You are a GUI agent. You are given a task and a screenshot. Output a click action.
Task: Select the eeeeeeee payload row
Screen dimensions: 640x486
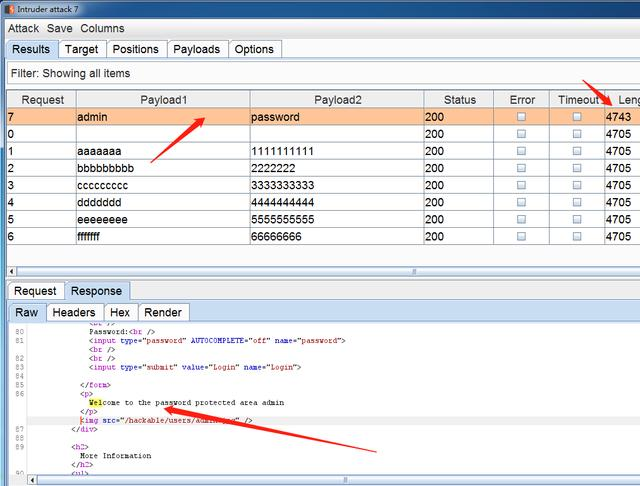point(323,220)
